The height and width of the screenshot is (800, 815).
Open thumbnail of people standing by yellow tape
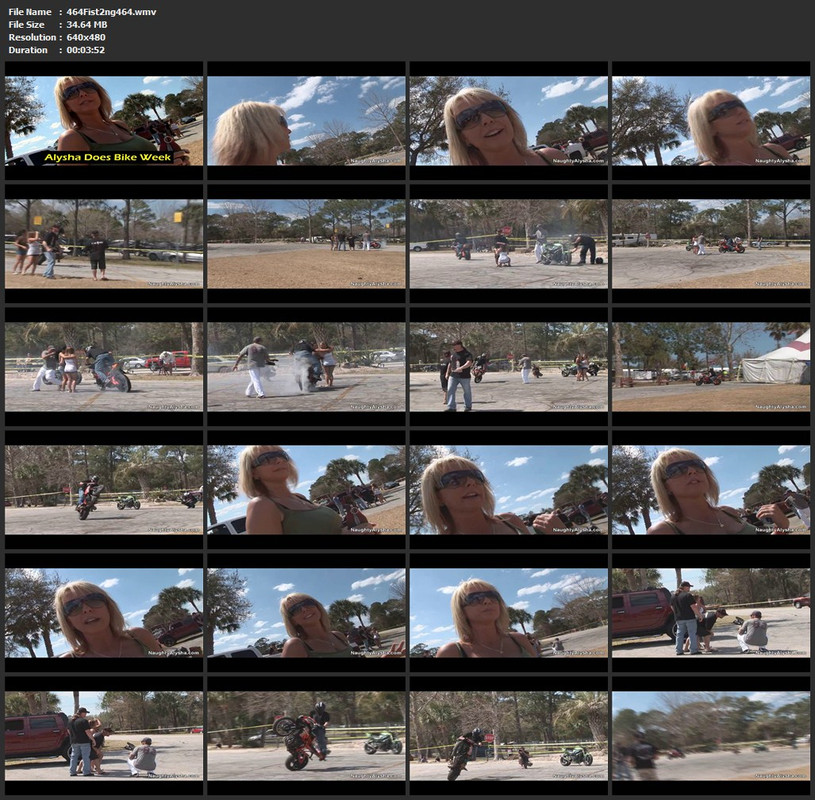pos(104,244)
